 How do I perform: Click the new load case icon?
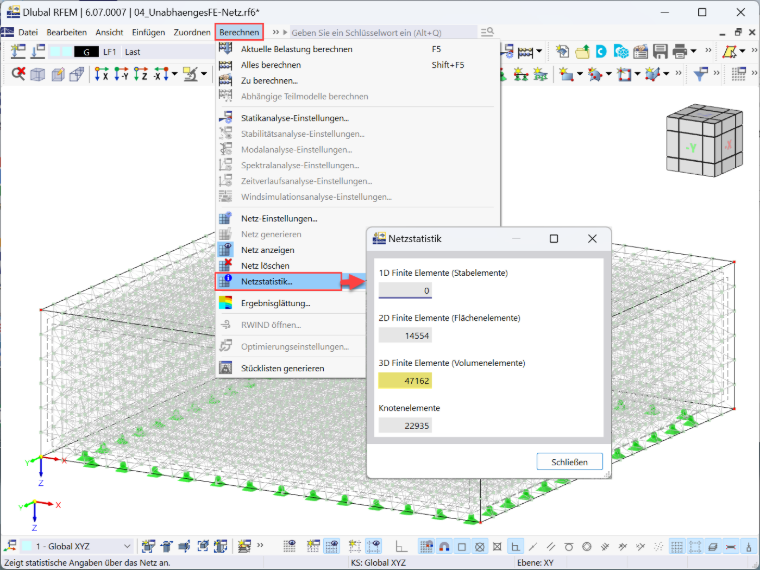pyautogui.click(x=18, y=51)
